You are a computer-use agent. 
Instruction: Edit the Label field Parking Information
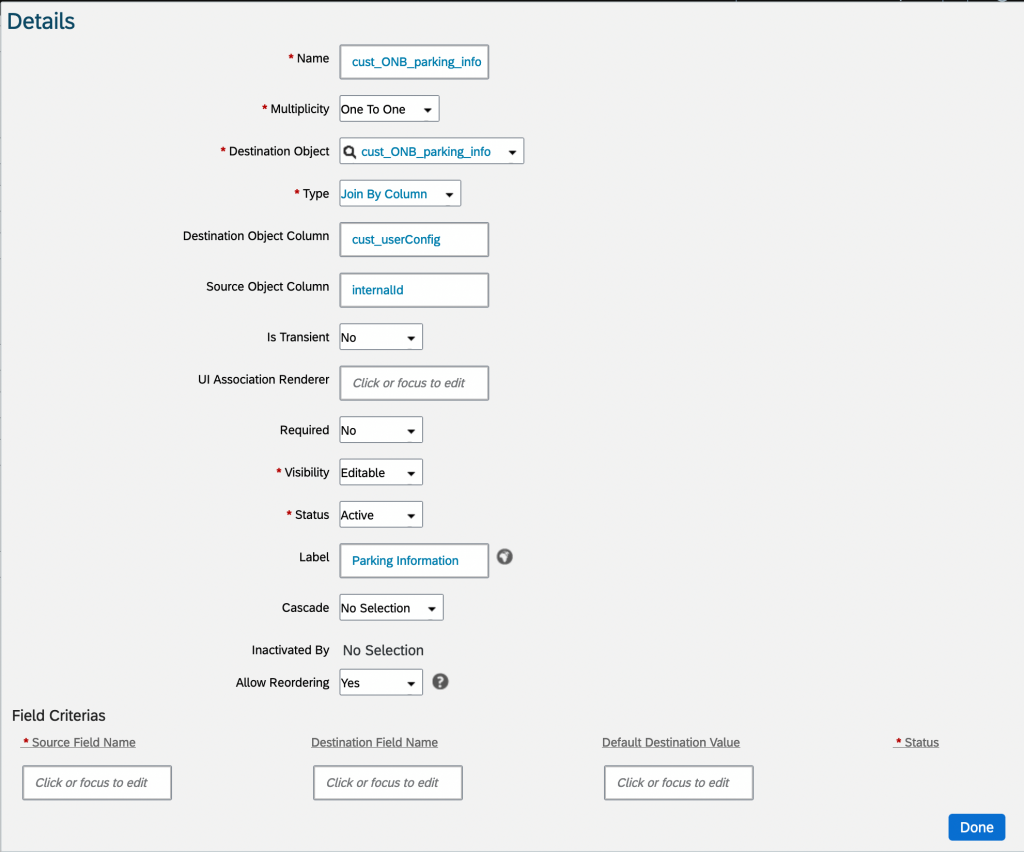tap(414, 561)
